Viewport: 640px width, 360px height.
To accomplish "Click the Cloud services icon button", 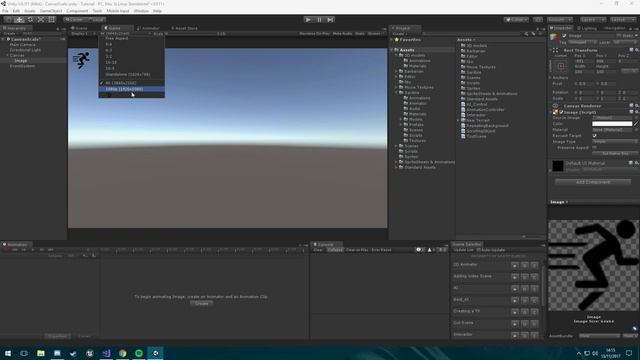I will (x=538, y=20).
